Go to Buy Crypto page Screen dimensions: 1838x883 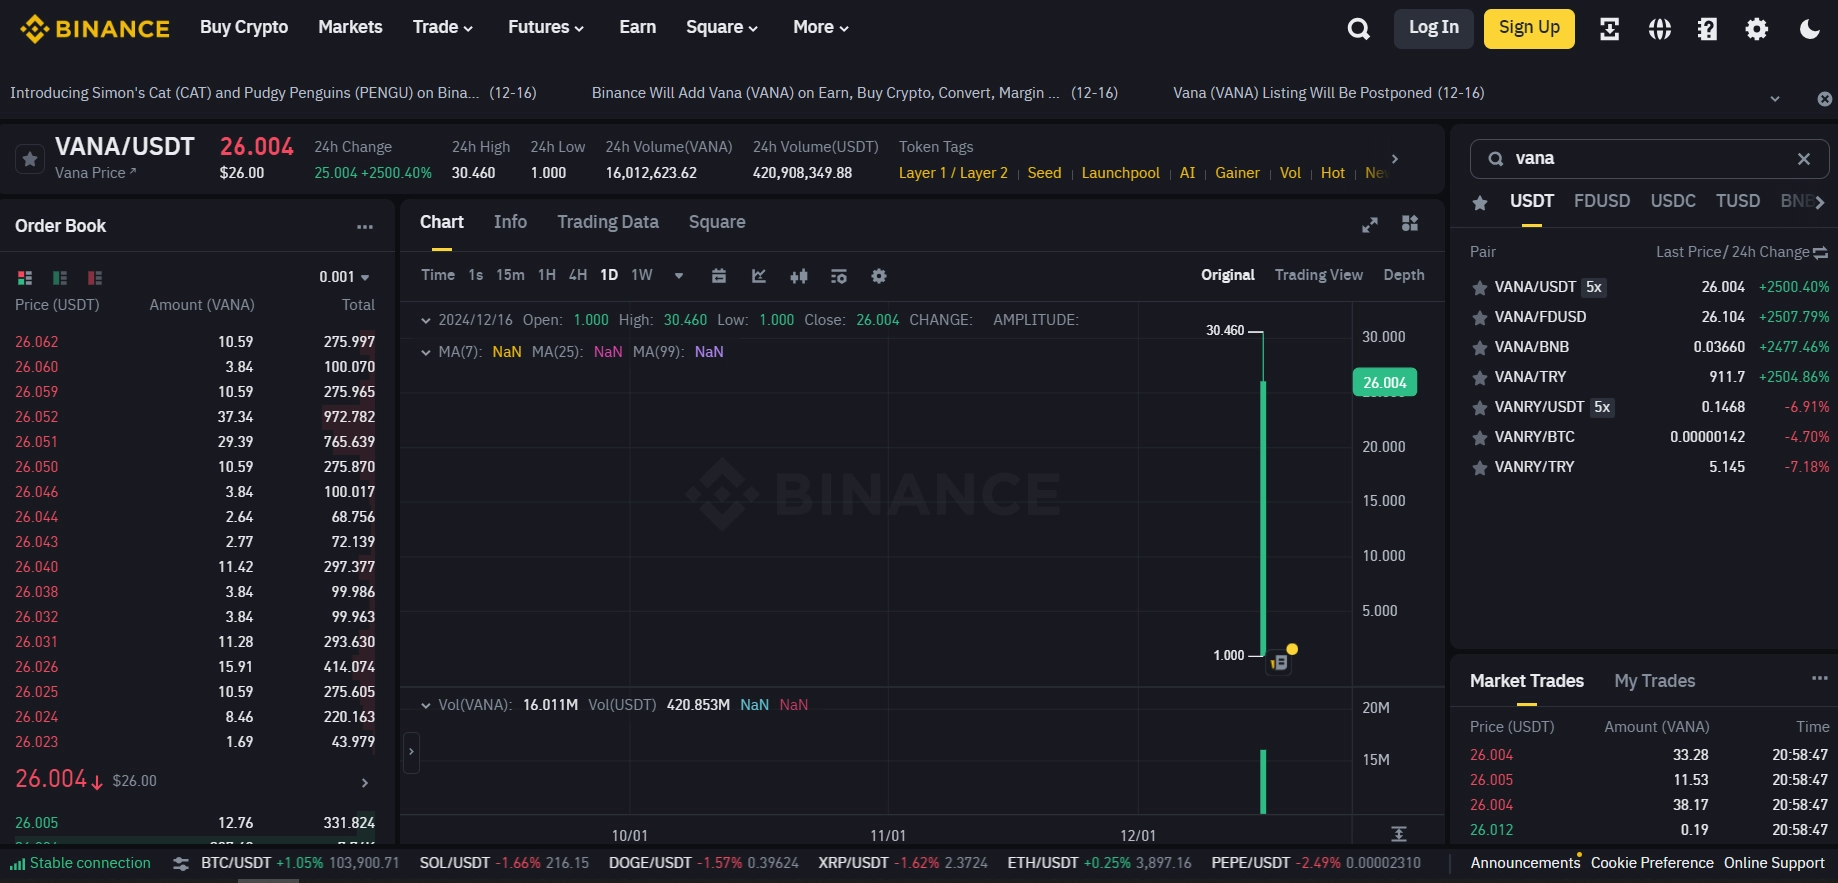(x=244, y=27)
